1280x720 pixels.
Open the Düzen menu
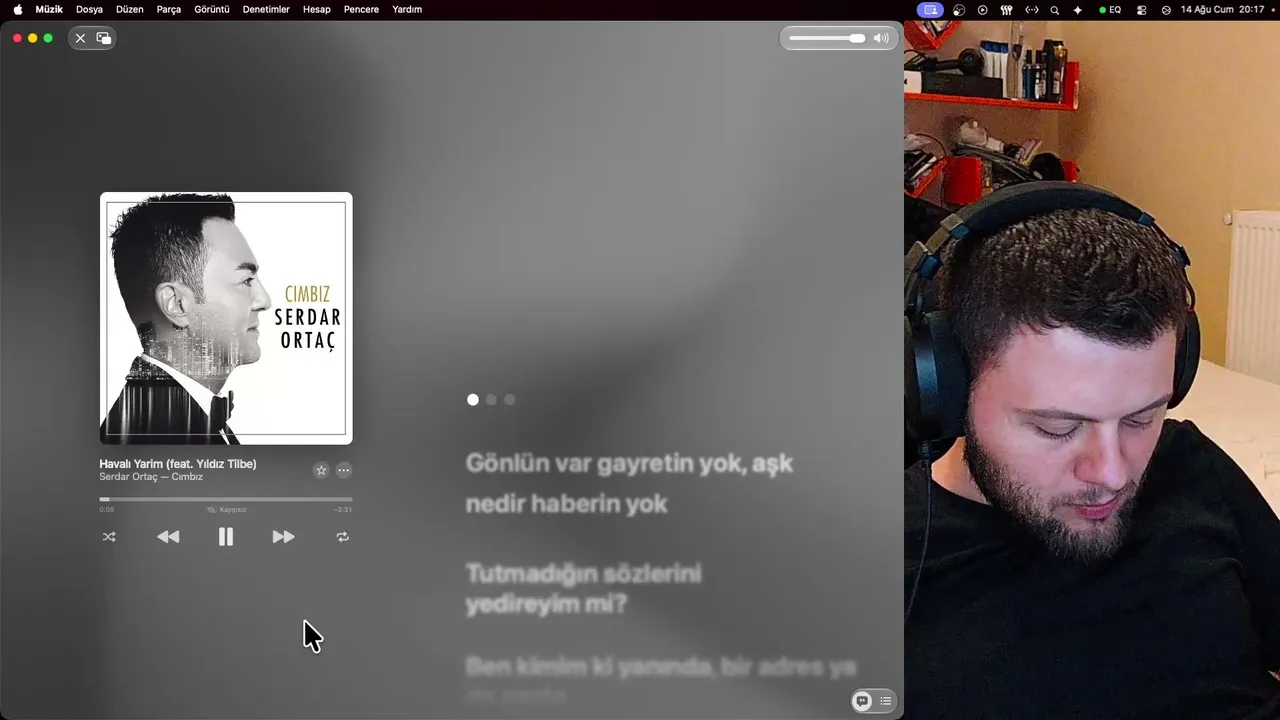pos(130,10)
